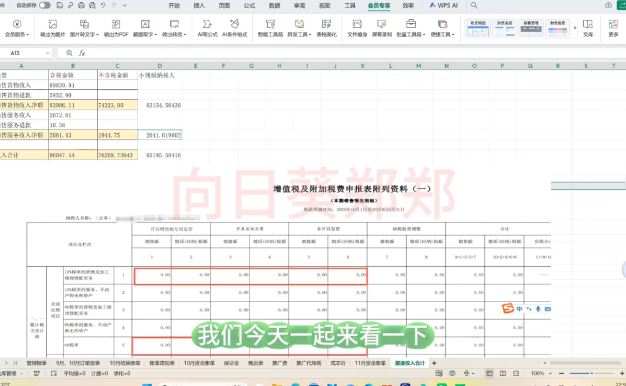Open the 批量工具箱 dropdown

point(411,28)
